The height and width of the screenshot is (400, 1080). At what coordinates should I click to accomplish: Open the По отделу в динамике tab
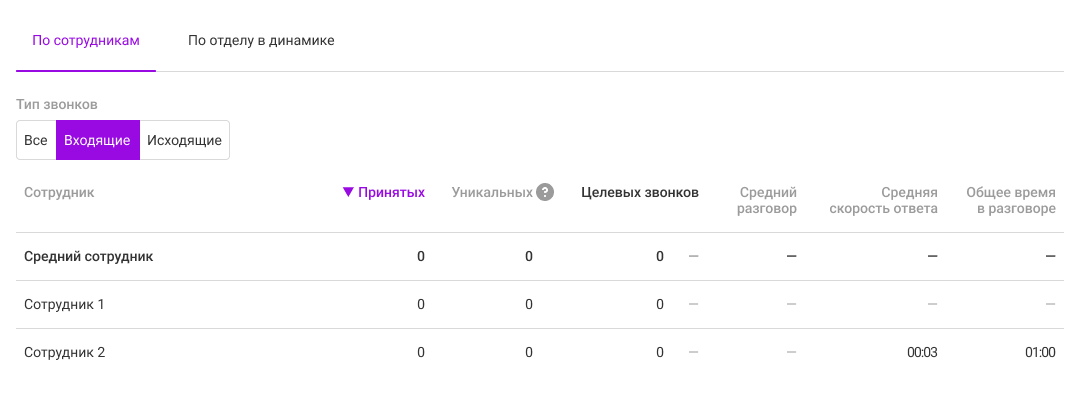click(x=261, y=41)
